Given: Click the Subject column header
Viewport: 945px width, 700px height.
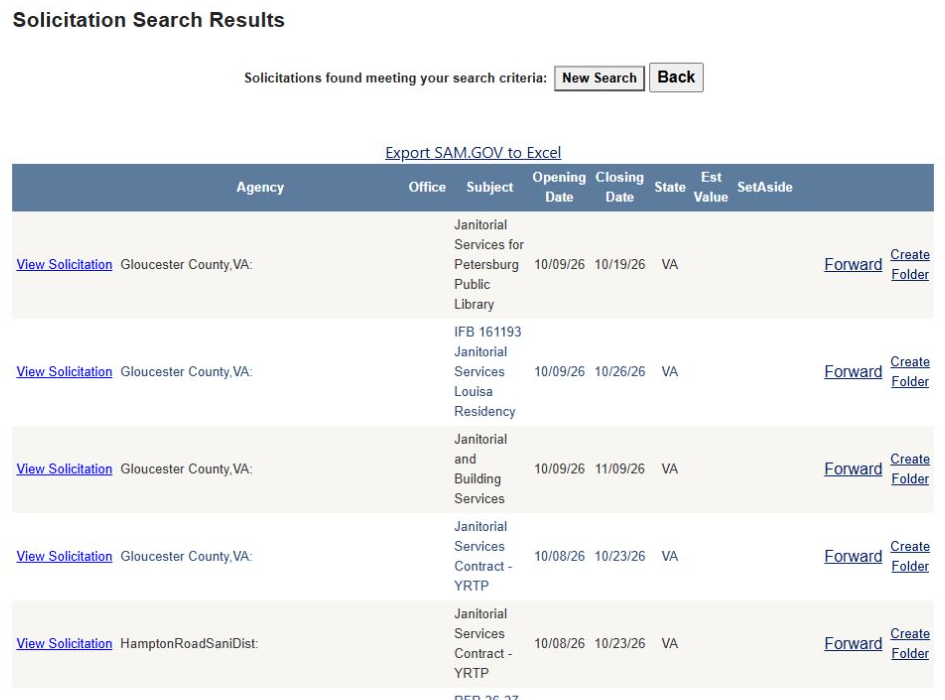Looking at the screenshot, I should point(489,188).
